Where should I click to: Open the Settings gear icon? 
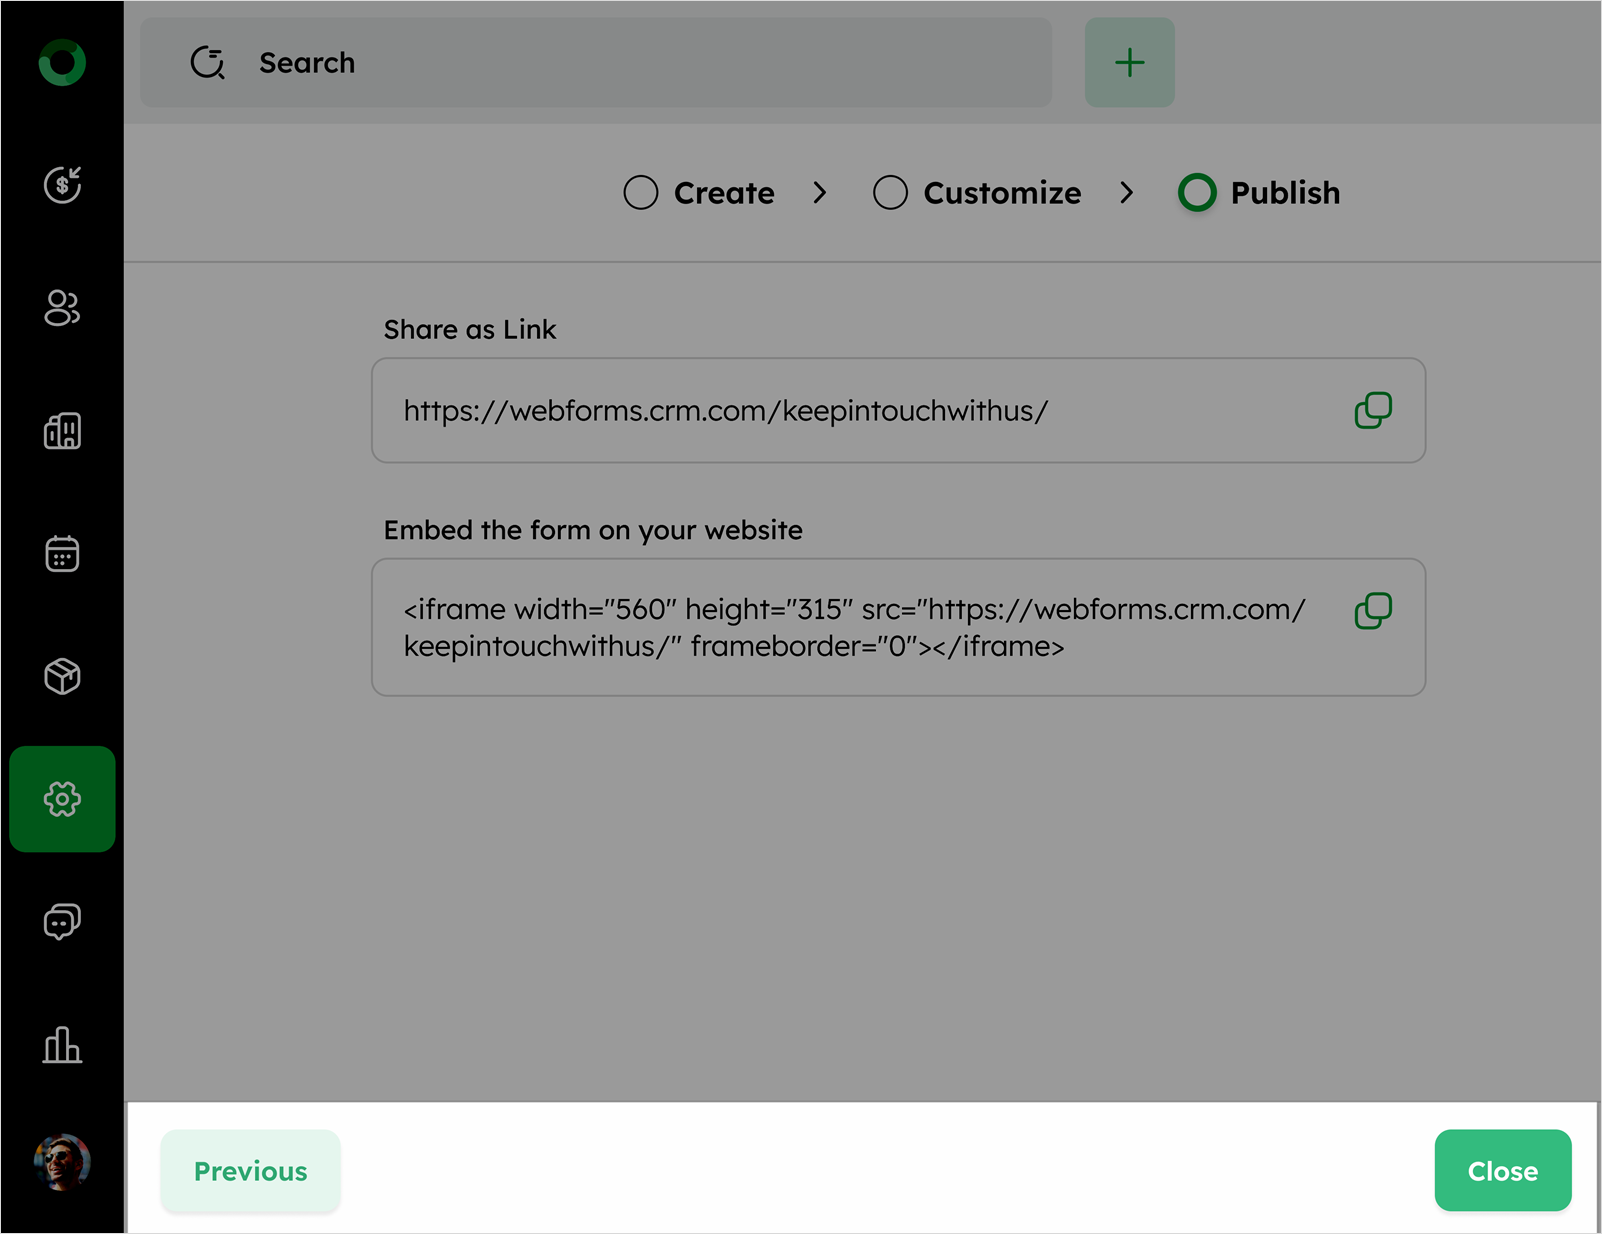(x=62, y=799)
